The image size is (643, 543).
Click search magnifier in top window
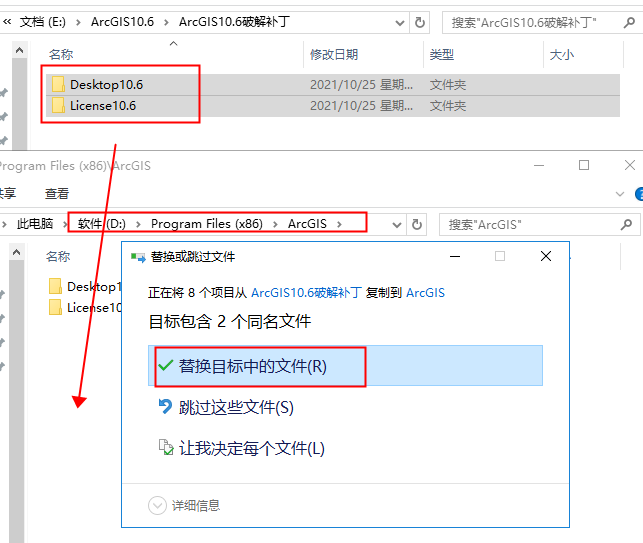tap(629, 23)
